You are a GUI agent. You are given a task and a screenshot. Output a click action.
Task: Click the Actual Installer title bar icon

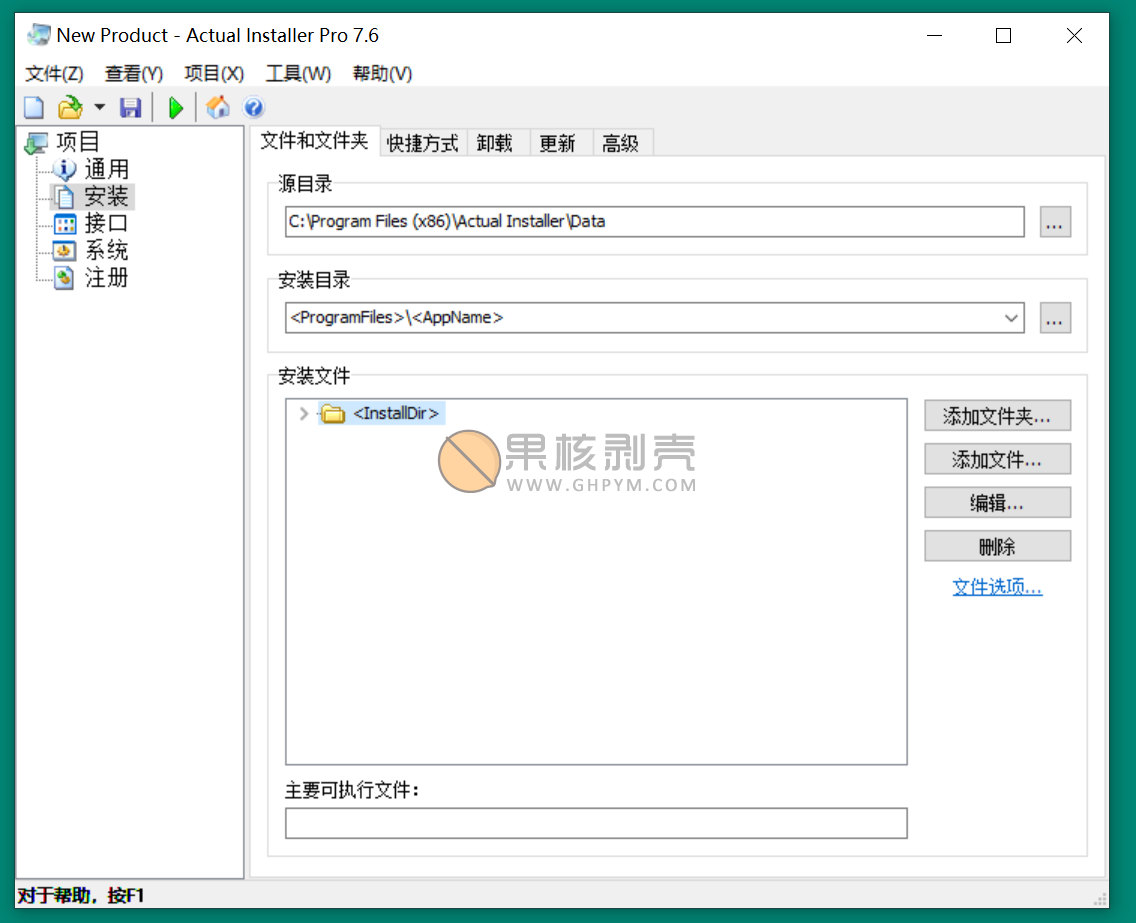[x=38, y=35]
